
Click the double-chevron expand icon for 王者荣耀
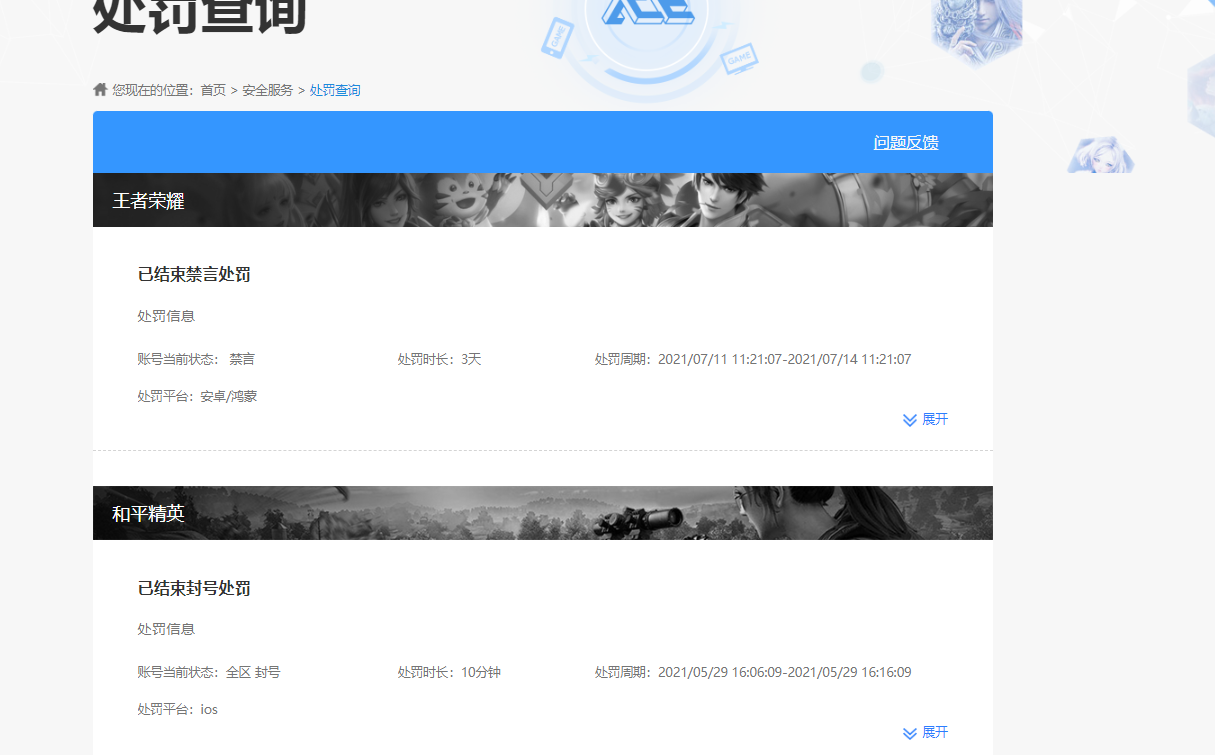(x=908, y=420)
